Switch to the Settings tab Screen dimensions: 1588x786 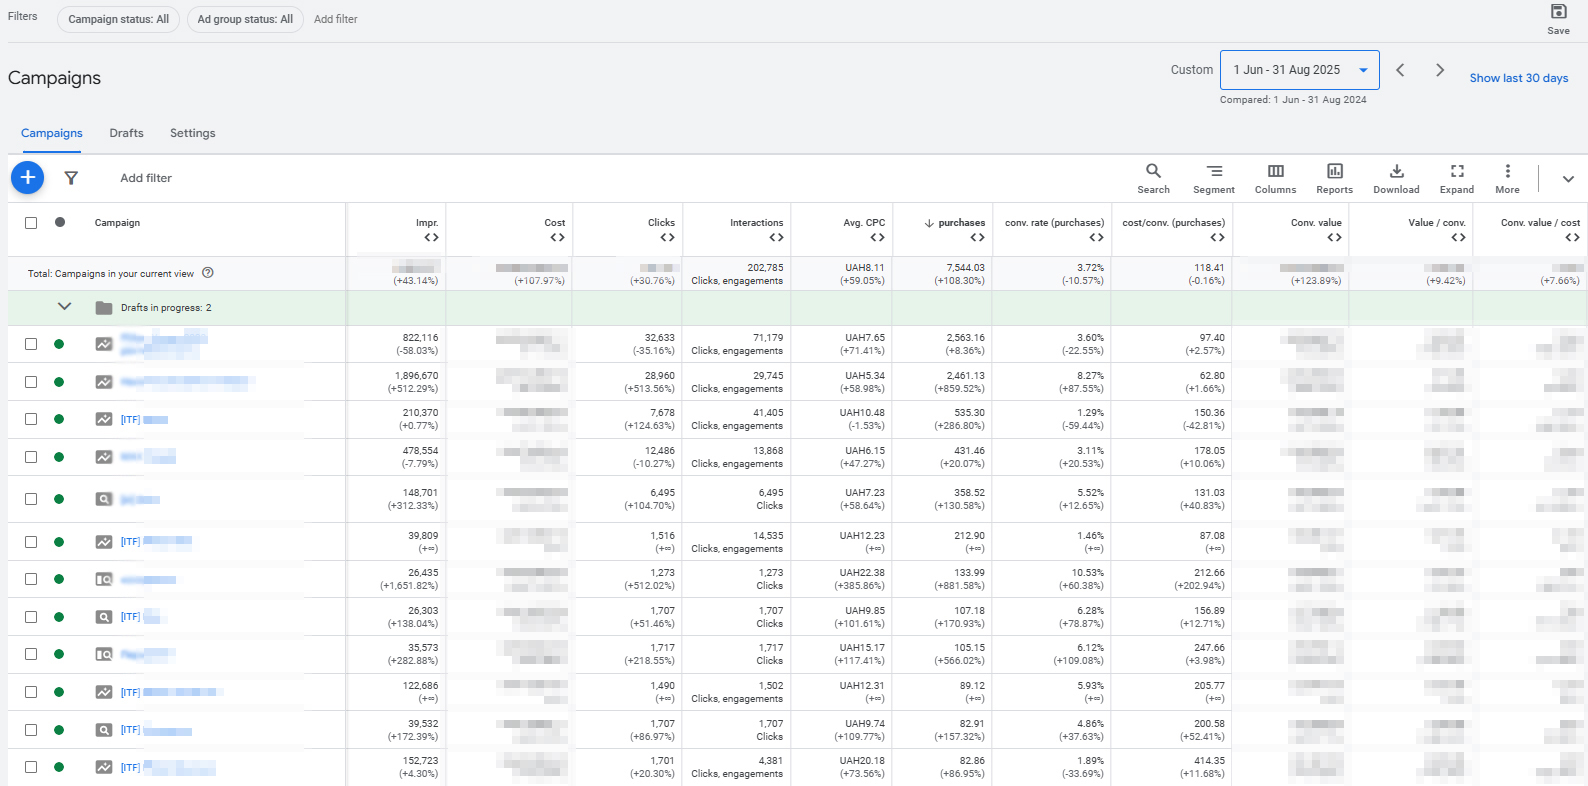192,133
